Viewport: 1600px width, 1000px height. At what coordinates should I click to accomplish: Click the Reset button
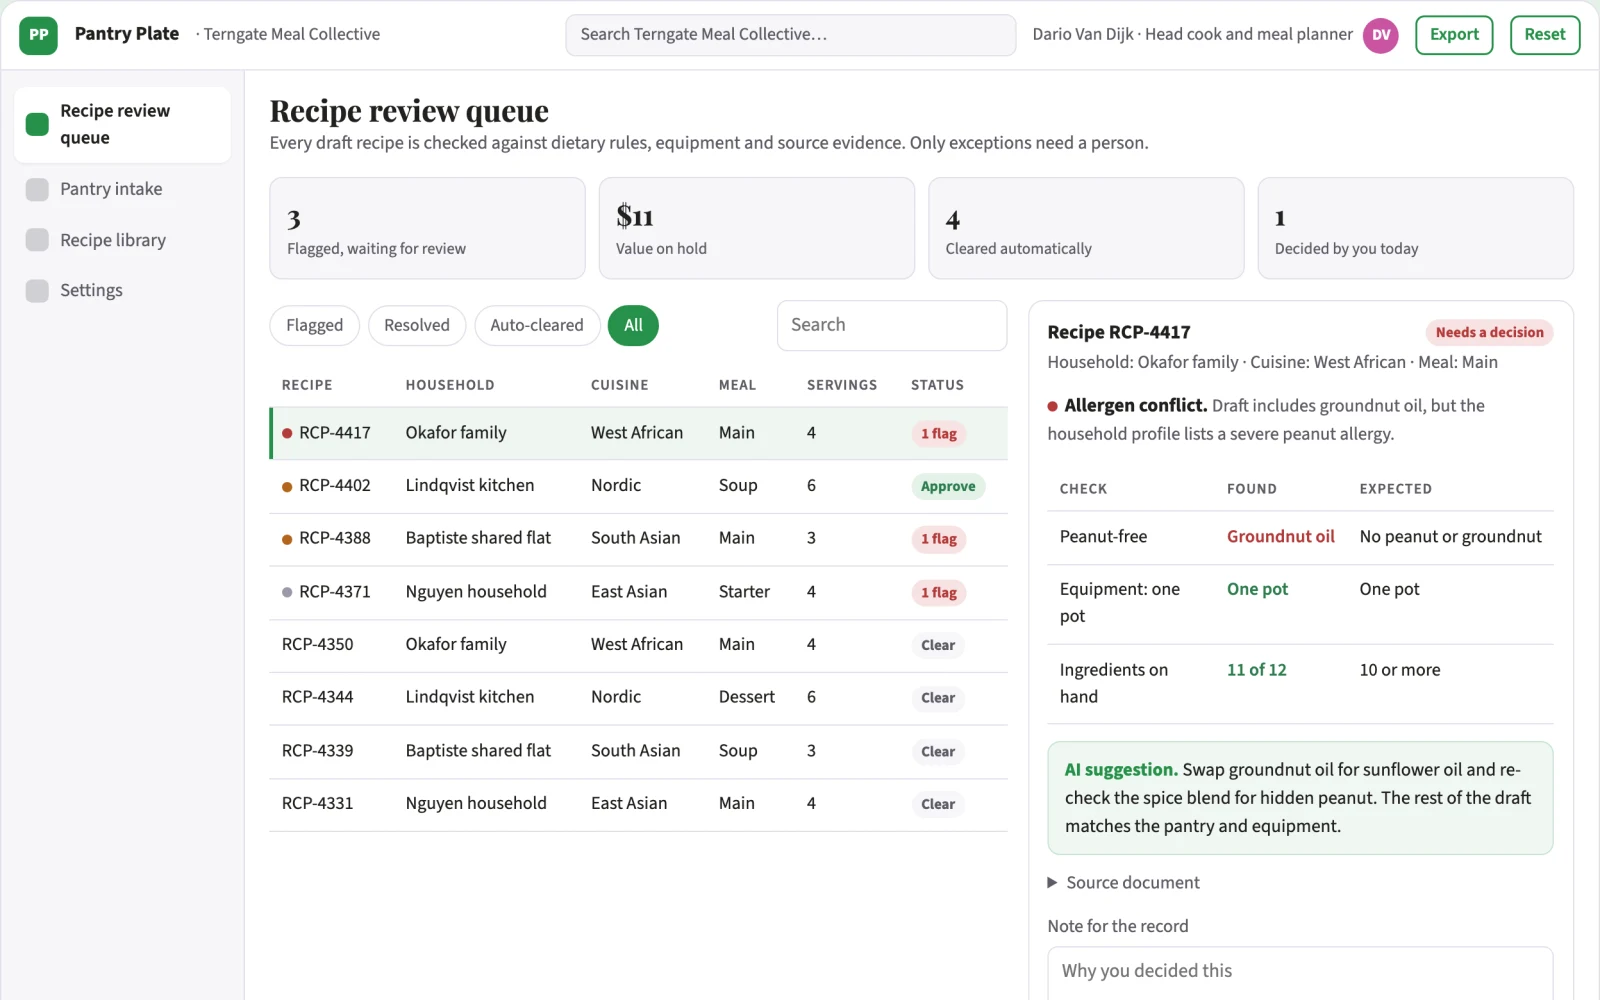[x=1545, y=35]
